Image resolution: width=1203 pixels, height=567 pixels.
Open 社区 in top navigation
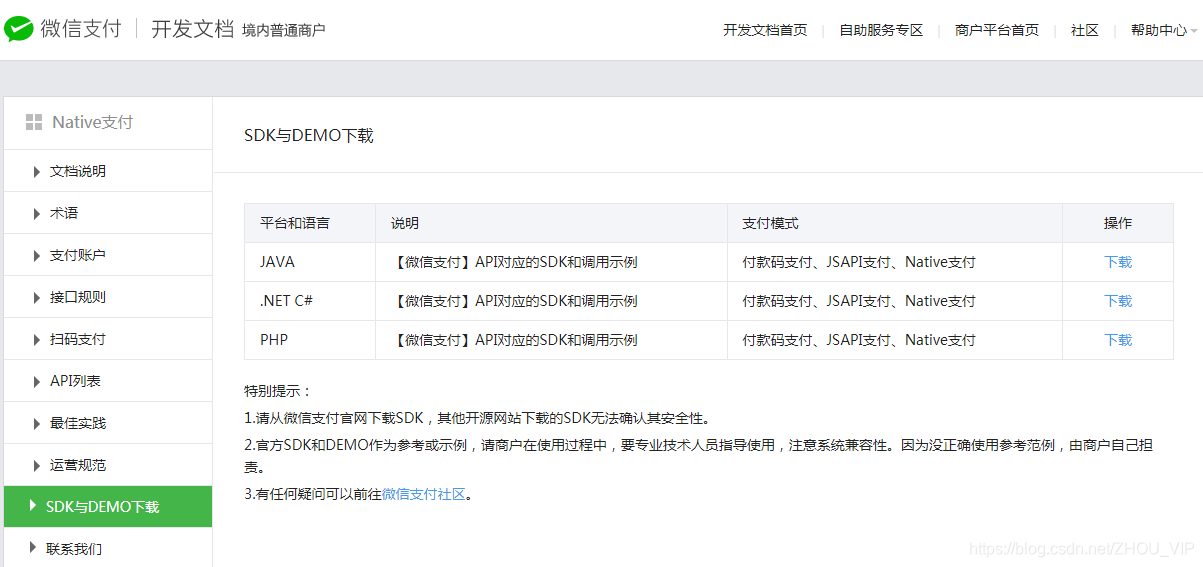[1085, 30]
